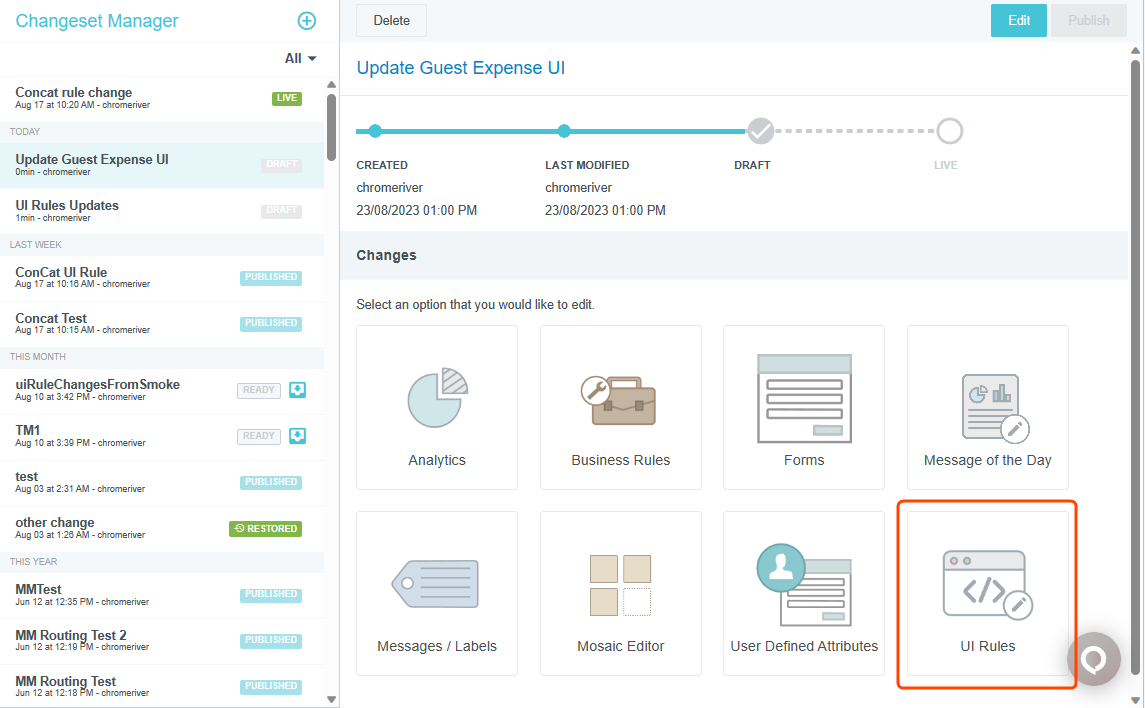Open the Messages / Labels tag tile

click(437, 593)
